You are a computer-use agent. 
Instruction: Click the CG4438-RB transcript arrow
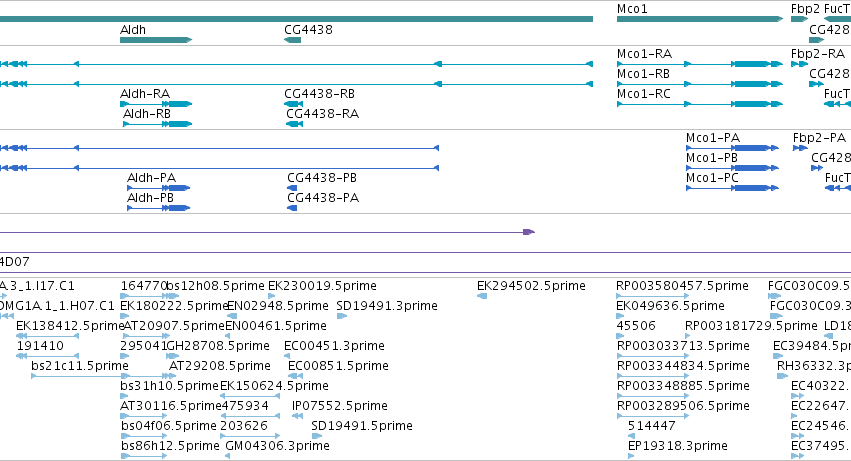point(294,104)
